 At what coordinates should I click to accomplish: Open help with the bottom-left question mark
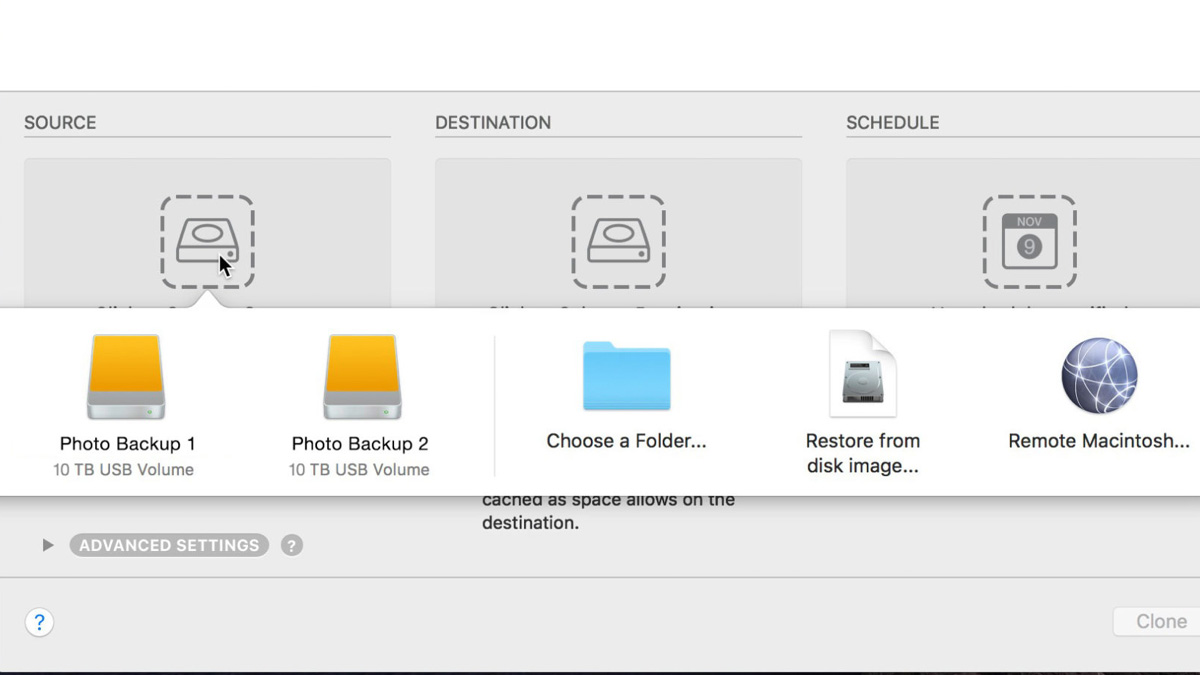(x=39, y=622)
